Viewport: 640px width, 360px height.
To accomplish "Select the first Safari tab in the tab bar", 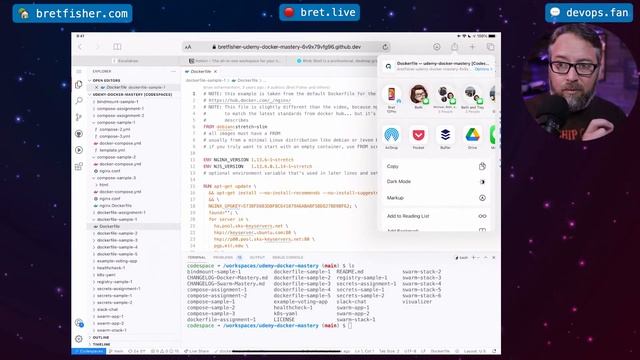I will [126, 61].
